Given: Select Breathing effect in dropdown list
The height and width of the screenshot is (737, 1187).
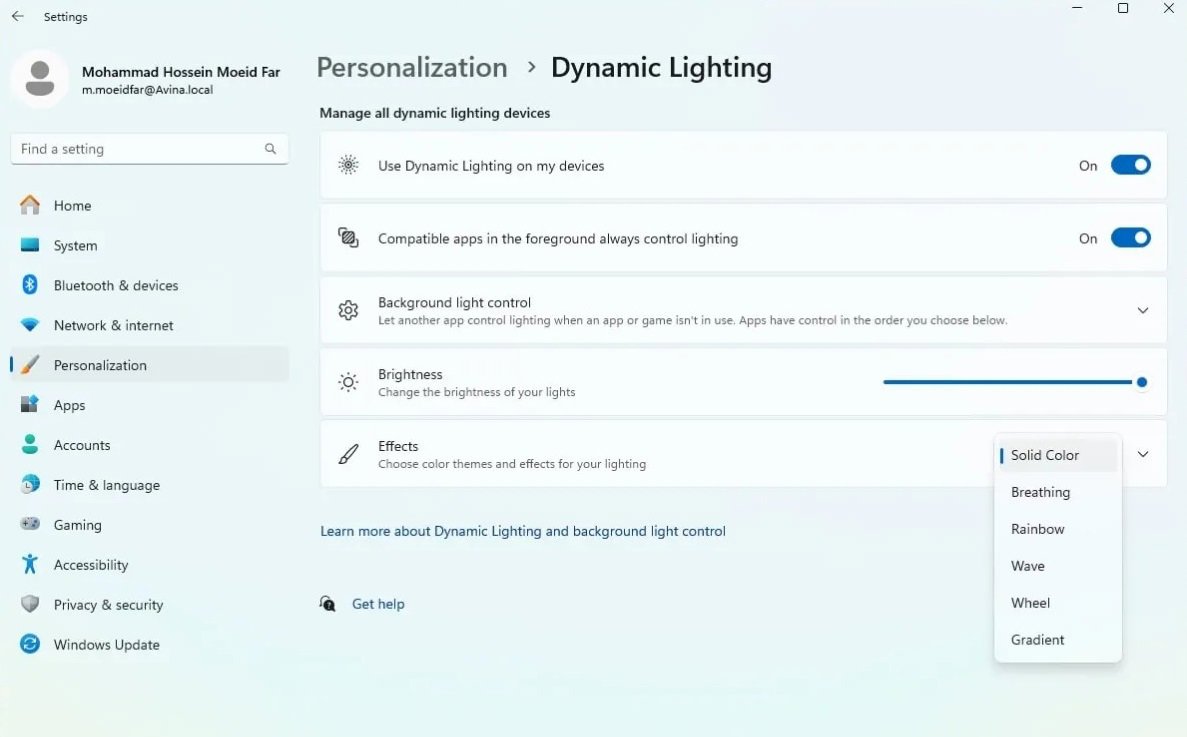Looking at the screenshot, I should 1040,492.
